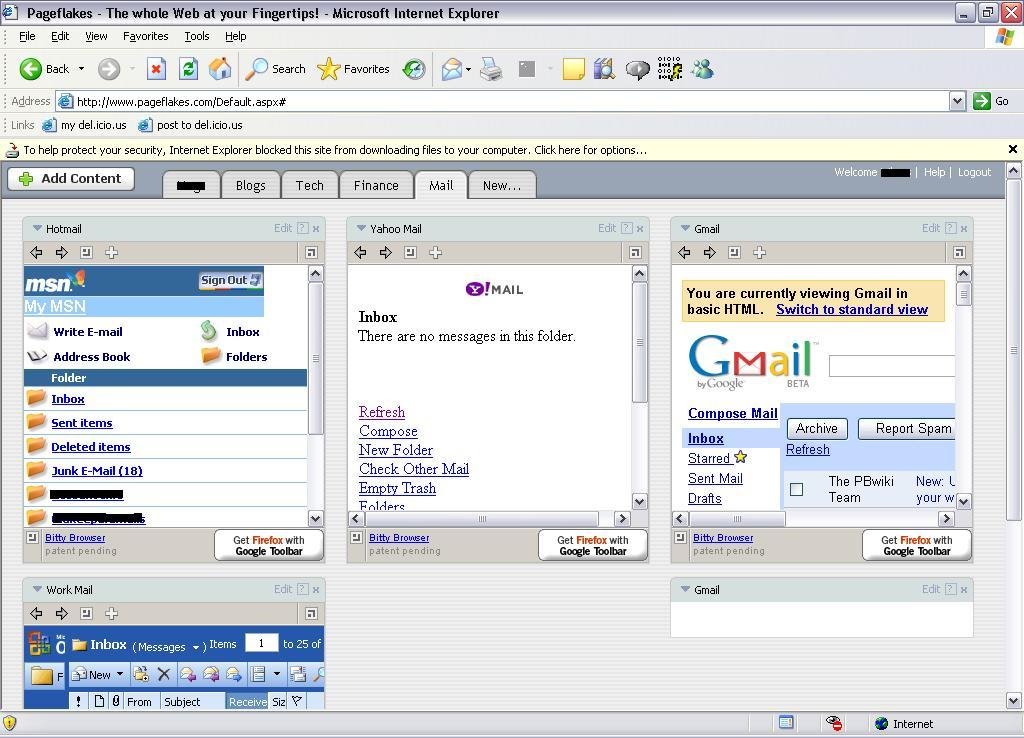Click Report Spam button in Gmail
This screenshot has height=738, width=1024.
[906, 428]
